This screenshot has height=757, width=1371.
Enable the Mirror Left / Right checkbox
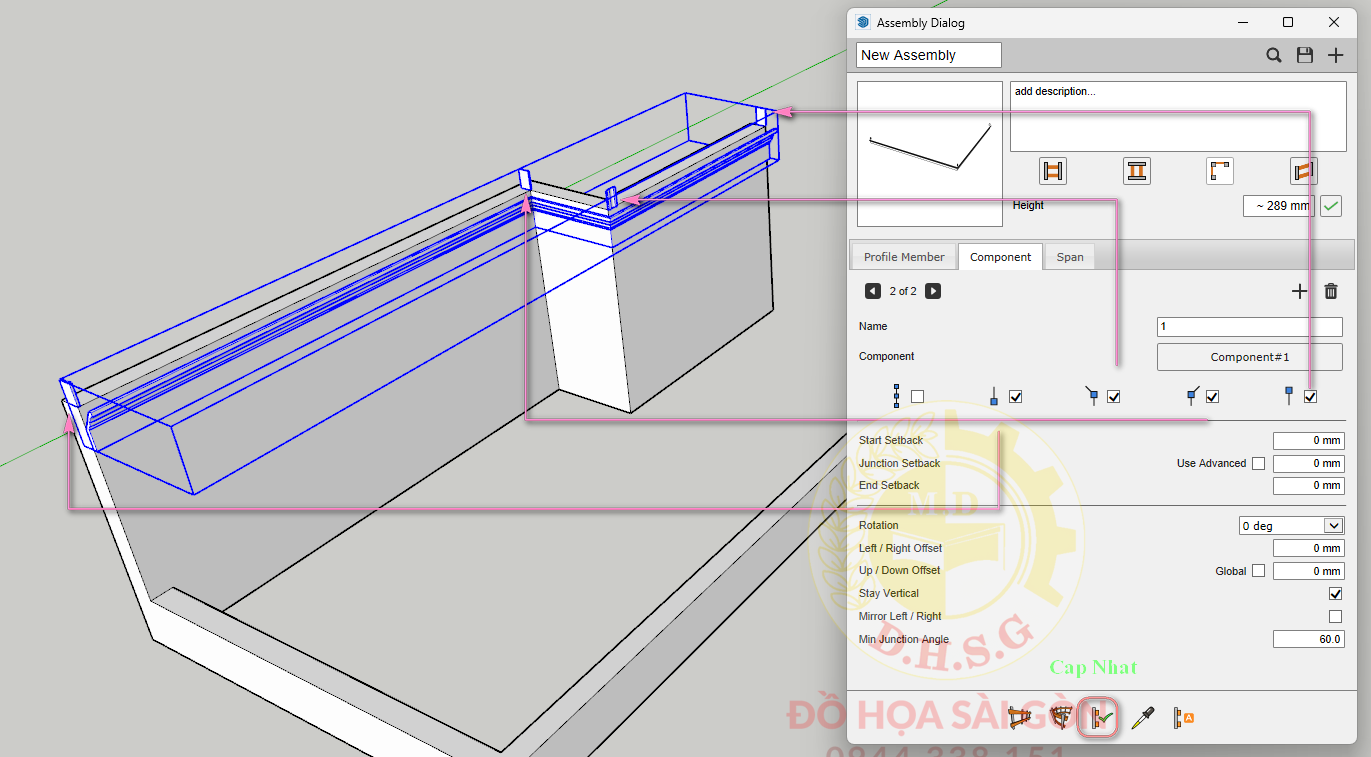(1335, 617)
